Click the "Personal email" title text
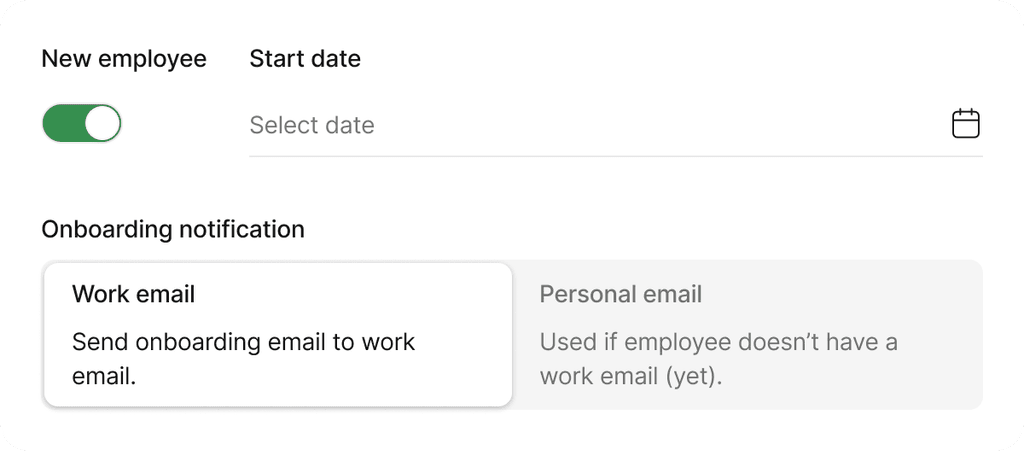This screenshot has height=451, width=1024. [x=621, y=294]
